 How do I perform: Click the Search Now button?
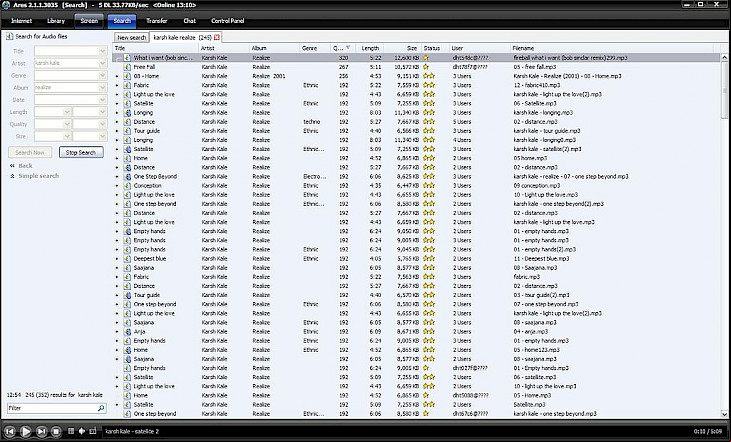pos(30,152)
